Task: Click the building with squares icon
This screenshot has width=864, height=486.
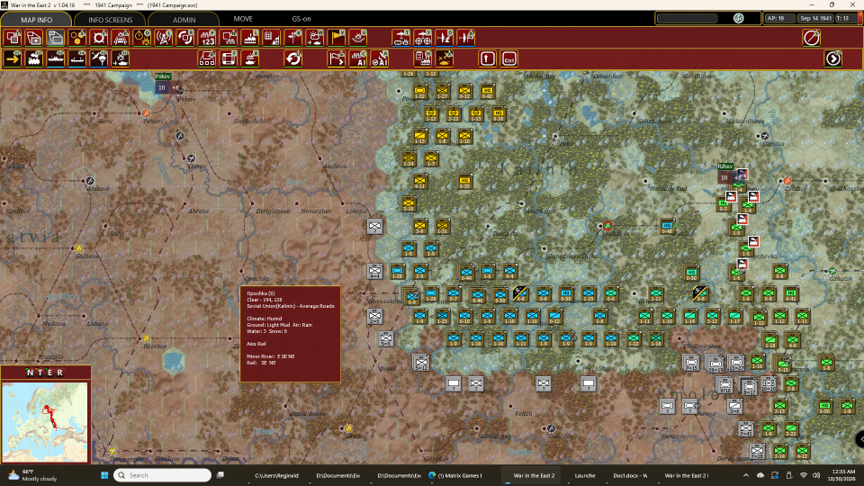Action: click(x=207, y=58)
